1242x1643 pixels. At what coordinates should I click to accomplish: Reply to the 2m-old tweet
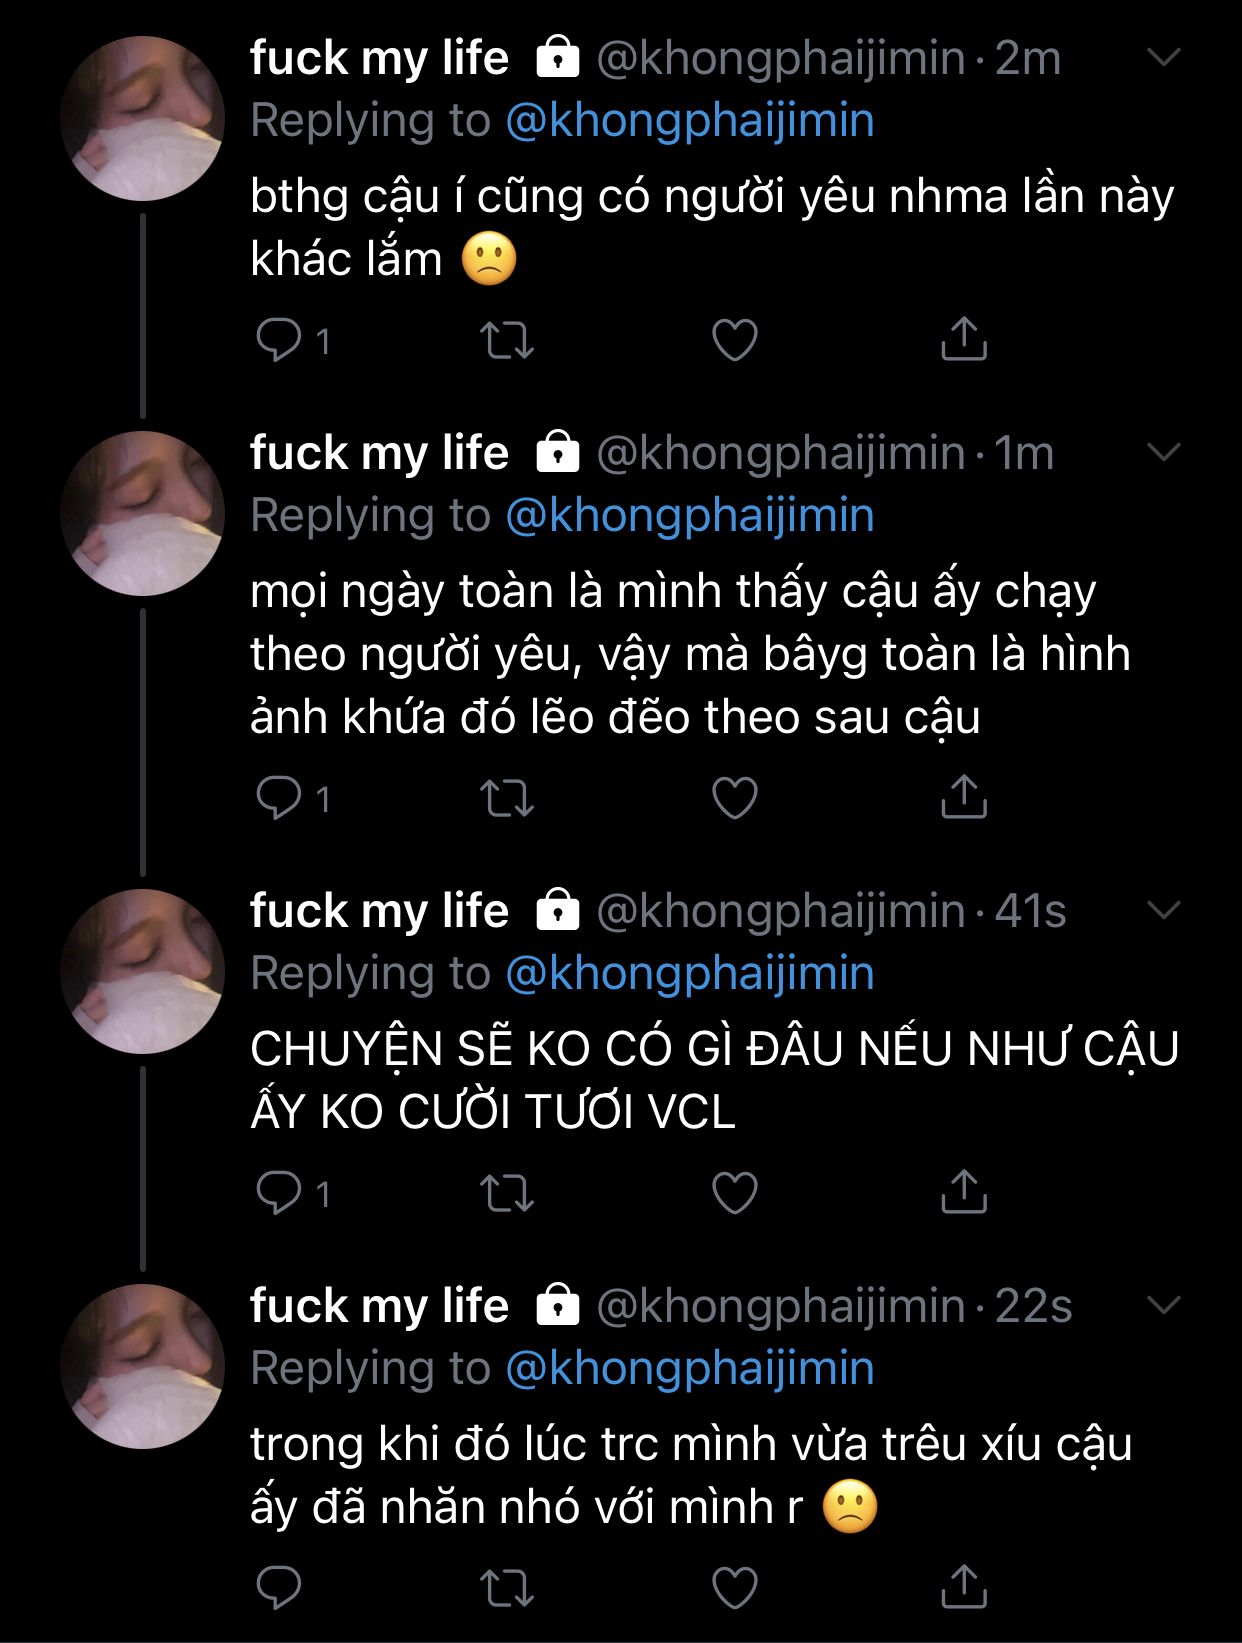[278, 341]
